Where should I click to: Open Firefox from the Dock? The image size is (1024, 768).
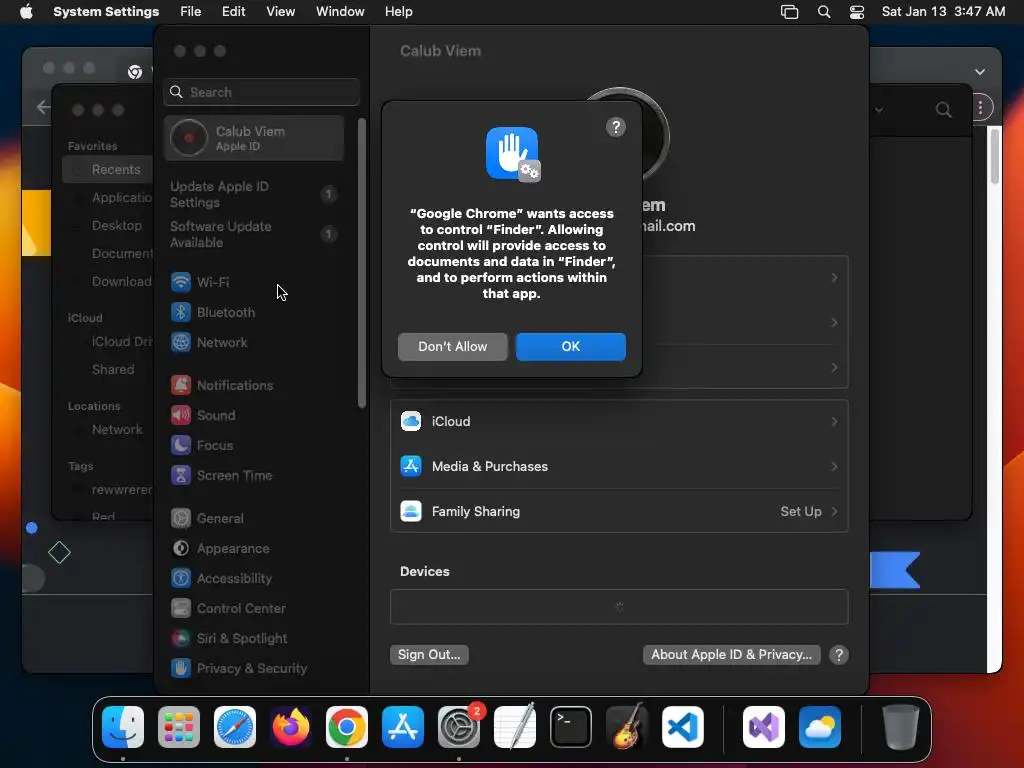[x=291, y=727]
